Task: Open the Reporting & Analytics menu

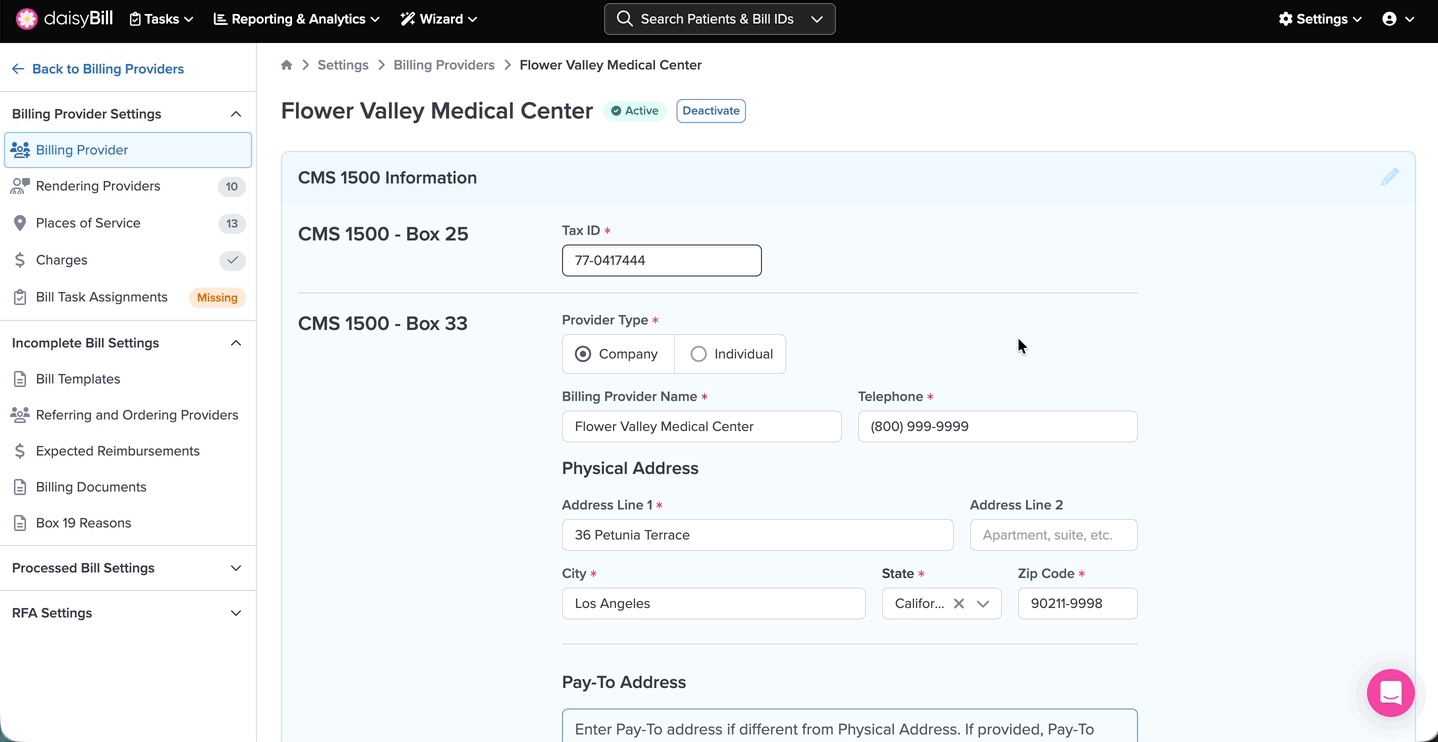Action: (297, 19)
